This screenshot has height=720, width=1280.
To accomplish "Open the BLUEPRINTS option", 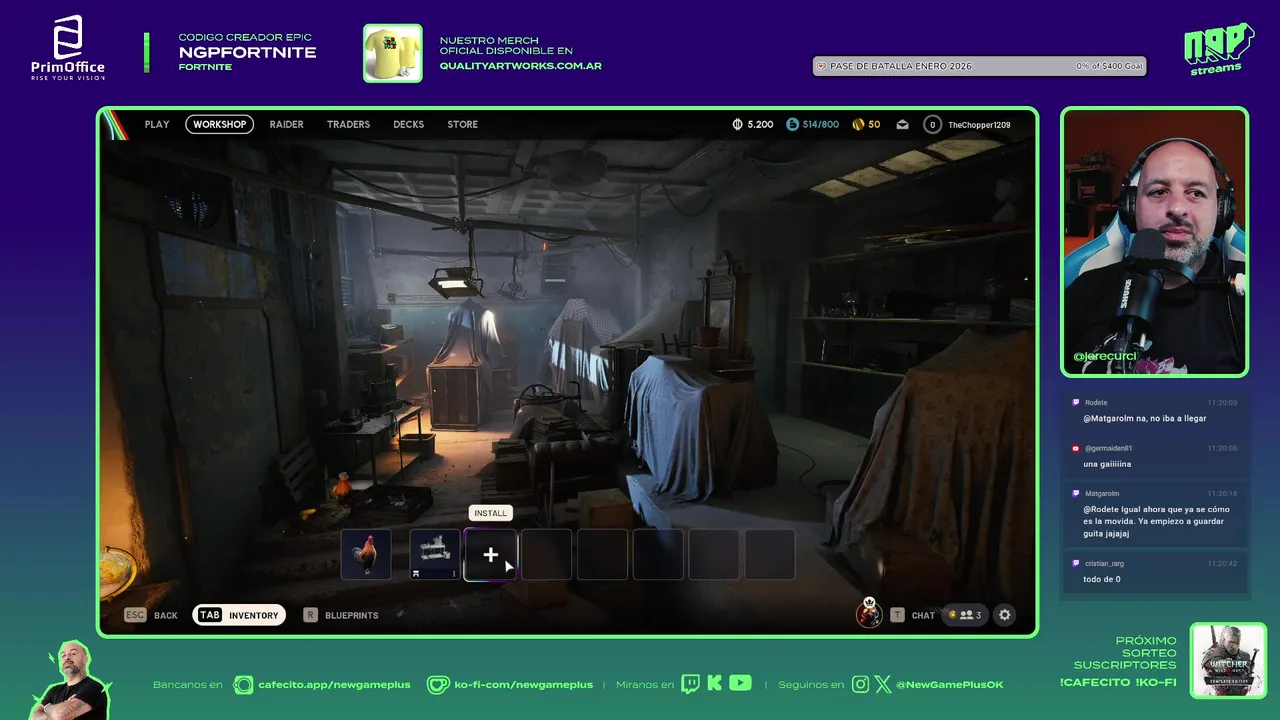I will [x=351, y=615].
